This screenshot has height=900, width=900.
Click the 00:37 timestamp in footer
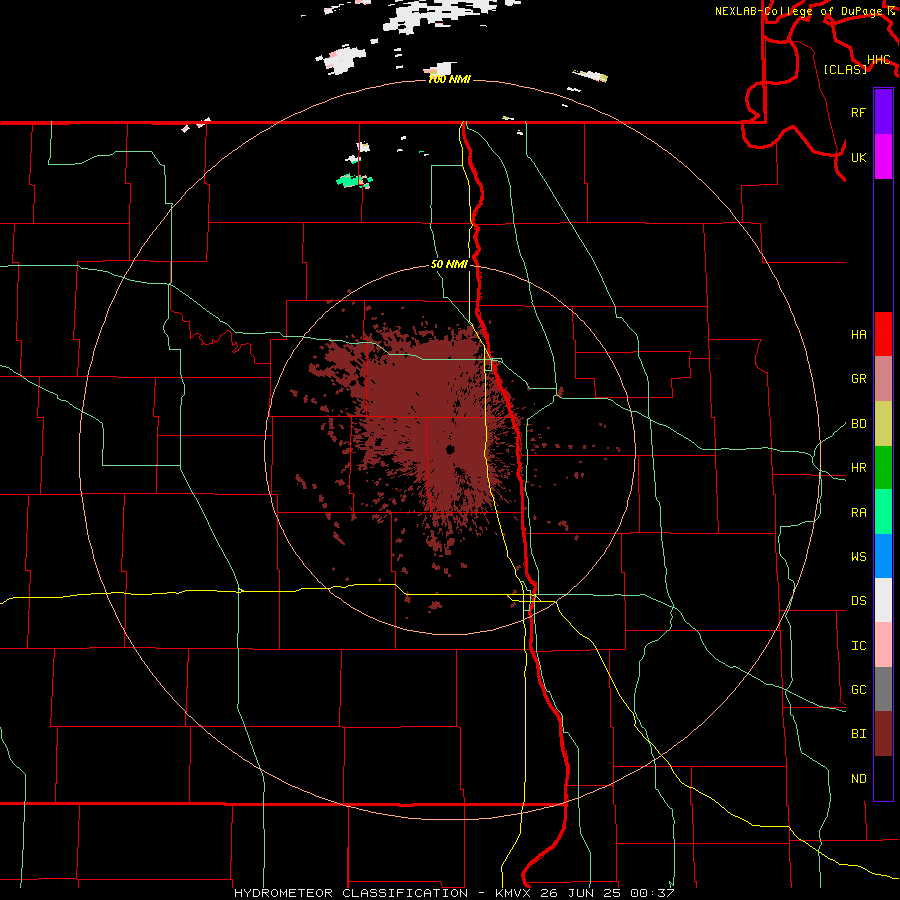click(652, 893)
